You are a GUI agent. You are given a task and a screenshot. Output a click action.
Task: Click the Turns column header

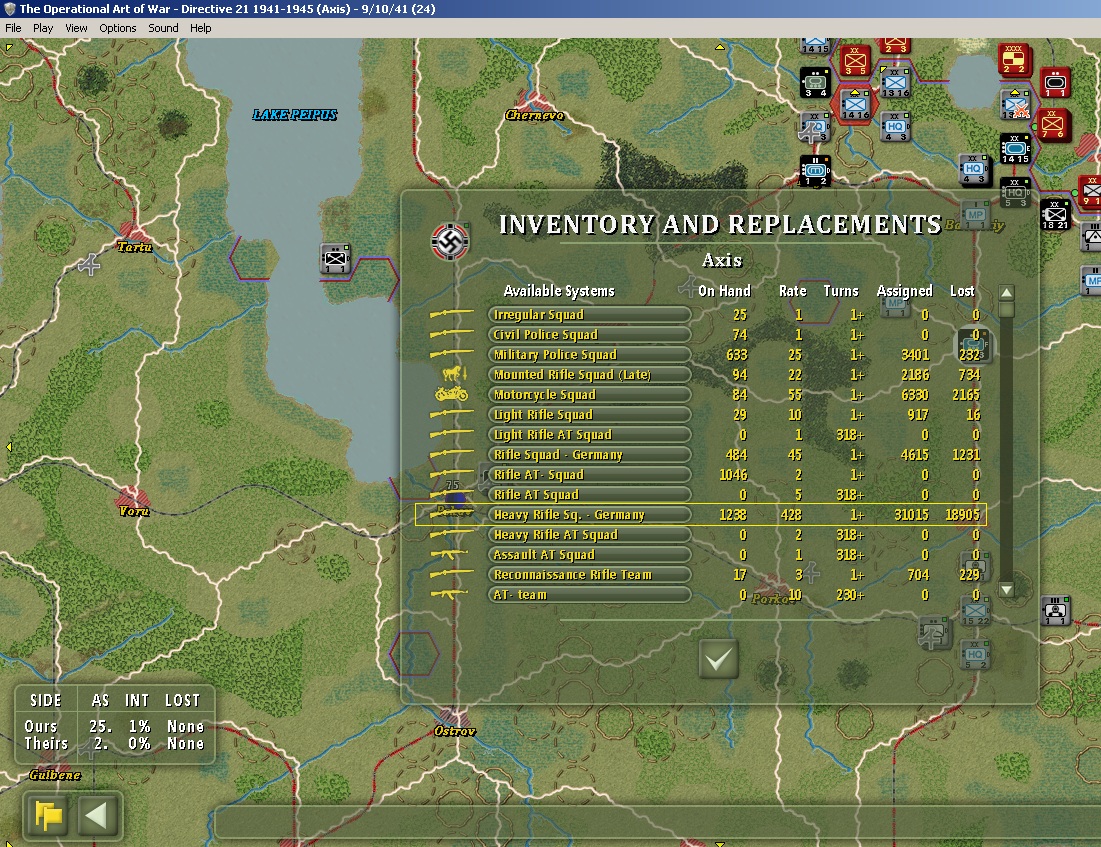pos(840,291)
